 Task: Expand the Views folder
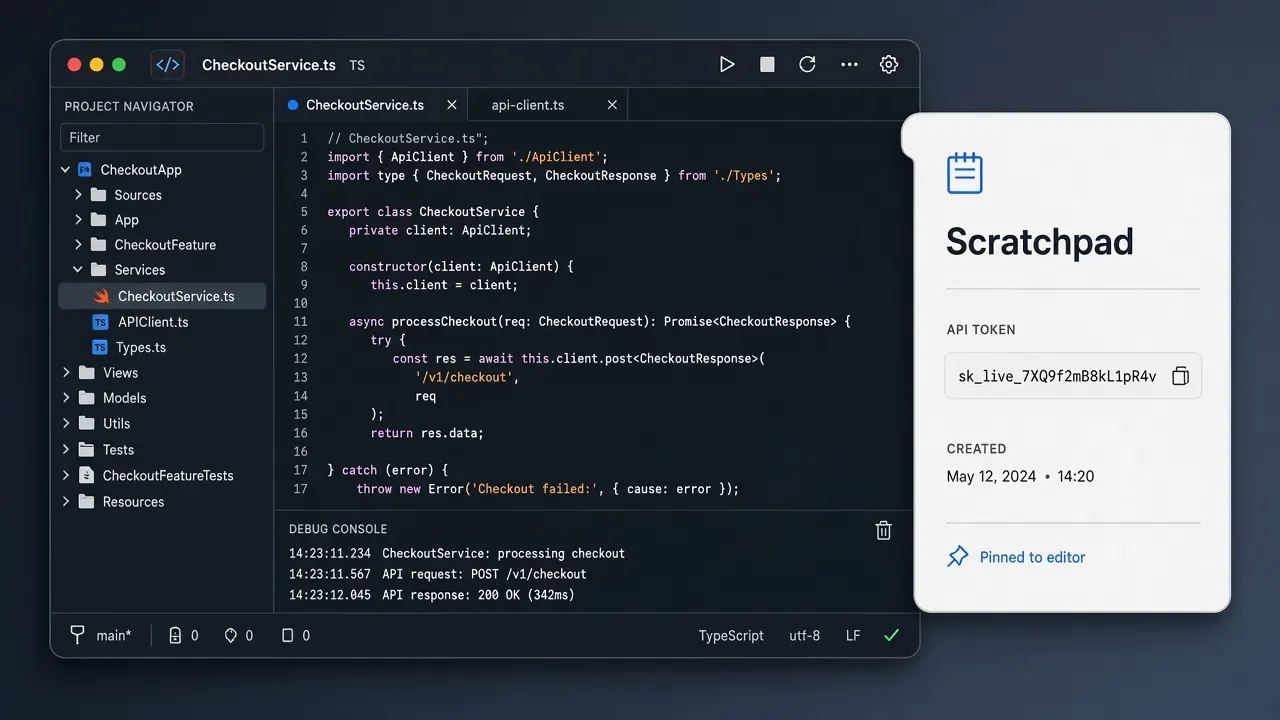[67, 373]
